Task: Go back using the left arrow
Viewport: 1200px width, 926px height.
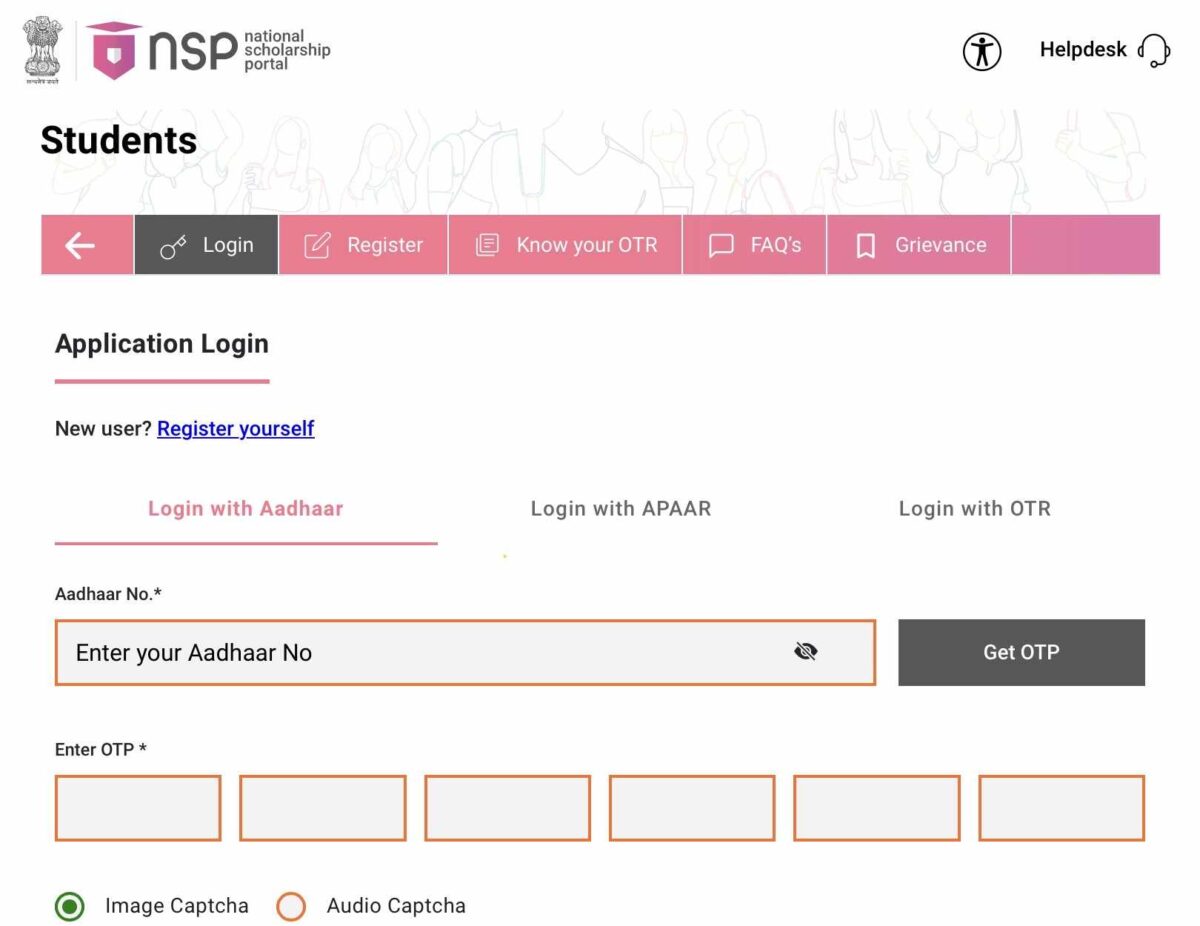Action: (80, 245)
